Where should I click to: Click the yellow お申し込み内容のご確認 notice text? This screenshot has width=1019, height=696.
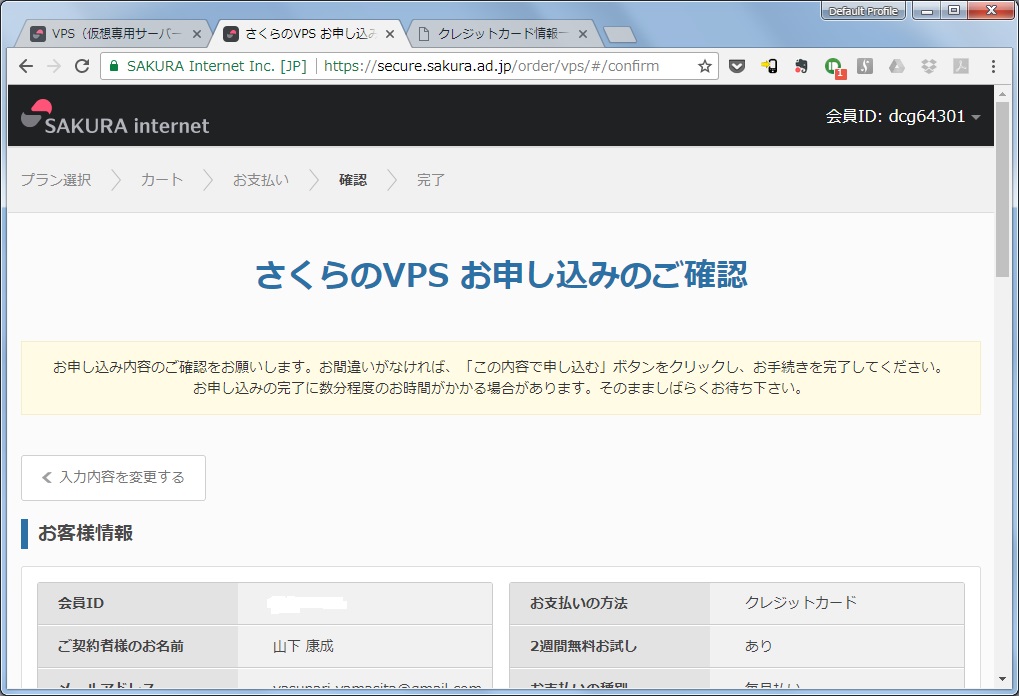coord(500,378)
